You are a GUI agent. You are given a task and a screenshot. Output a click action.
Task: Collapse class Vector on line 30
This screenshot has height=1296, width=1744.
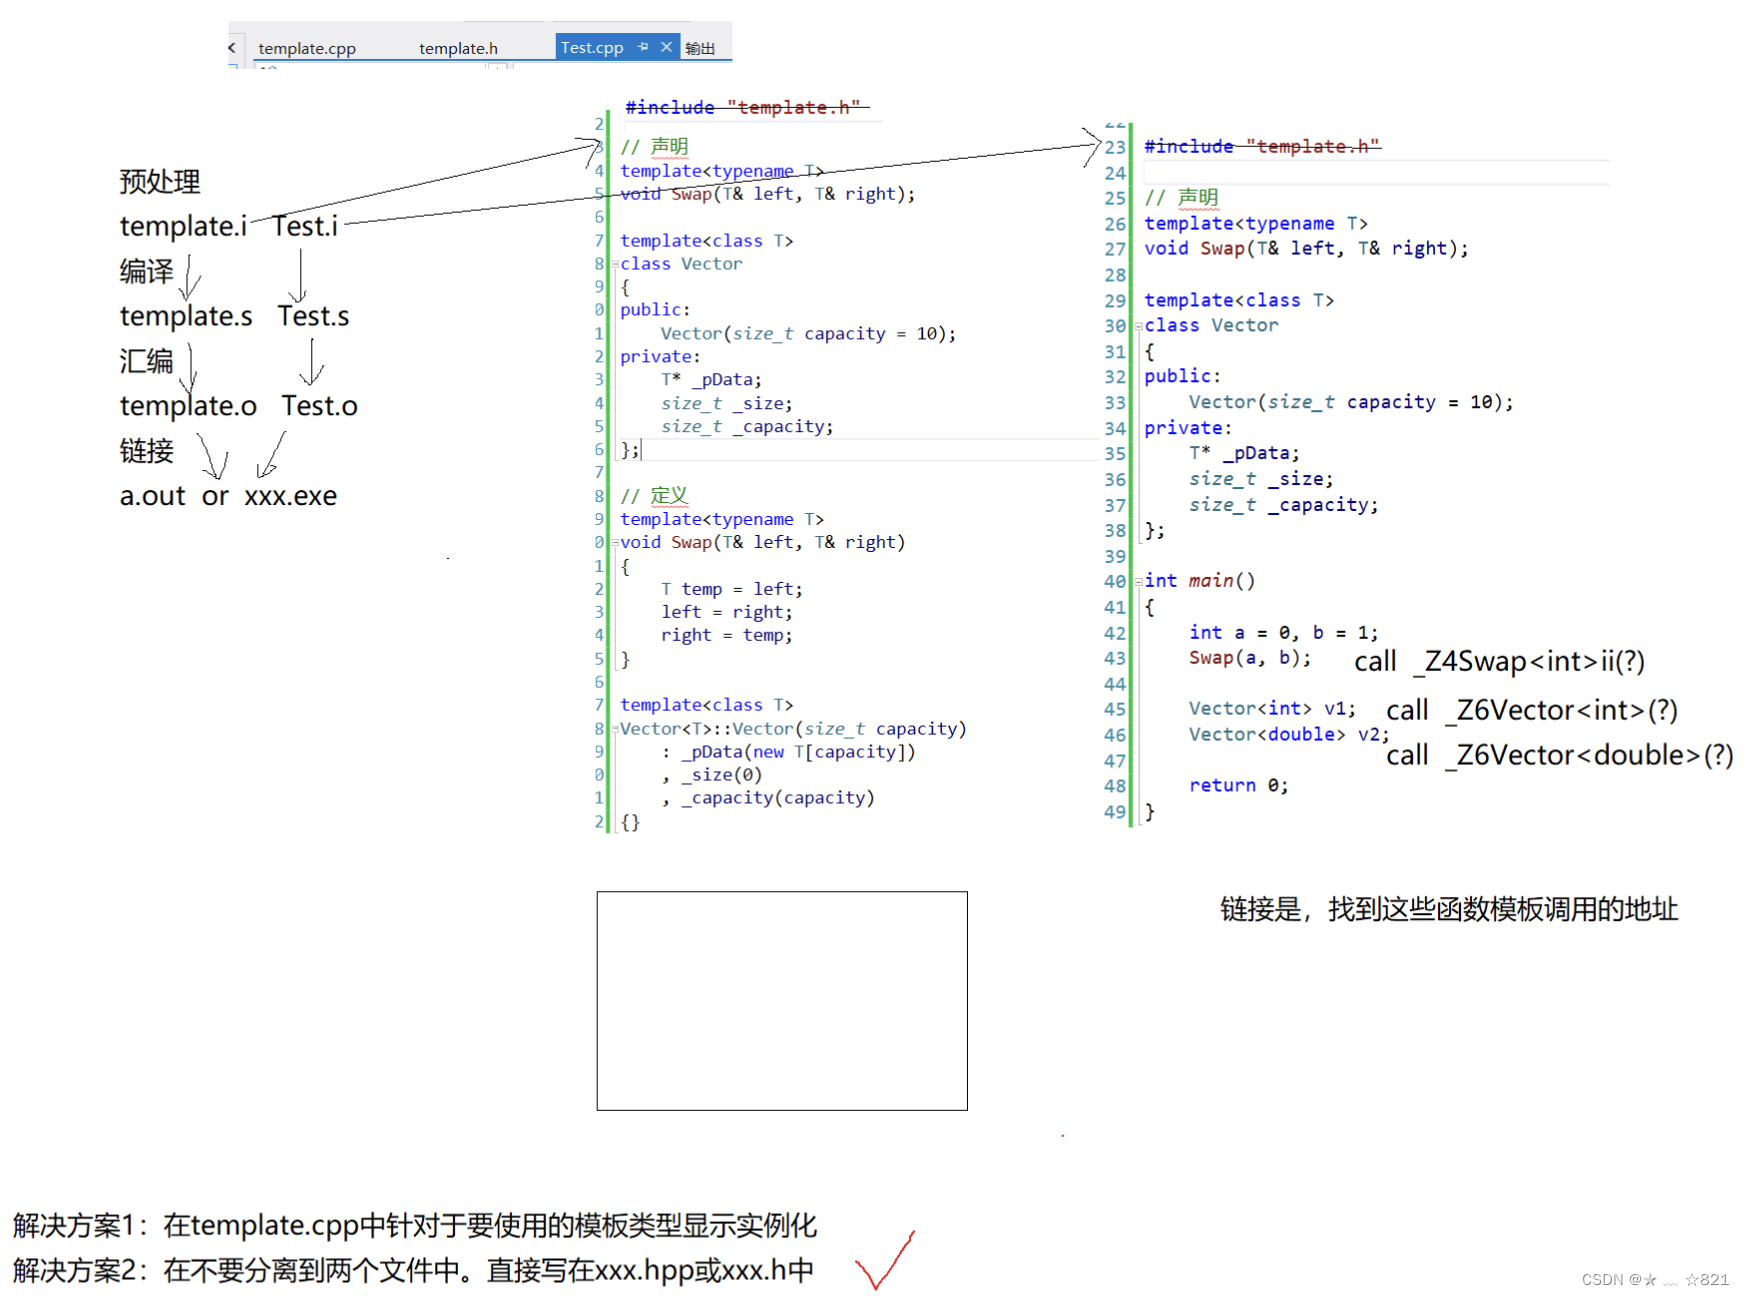[x=1138, y=326]
